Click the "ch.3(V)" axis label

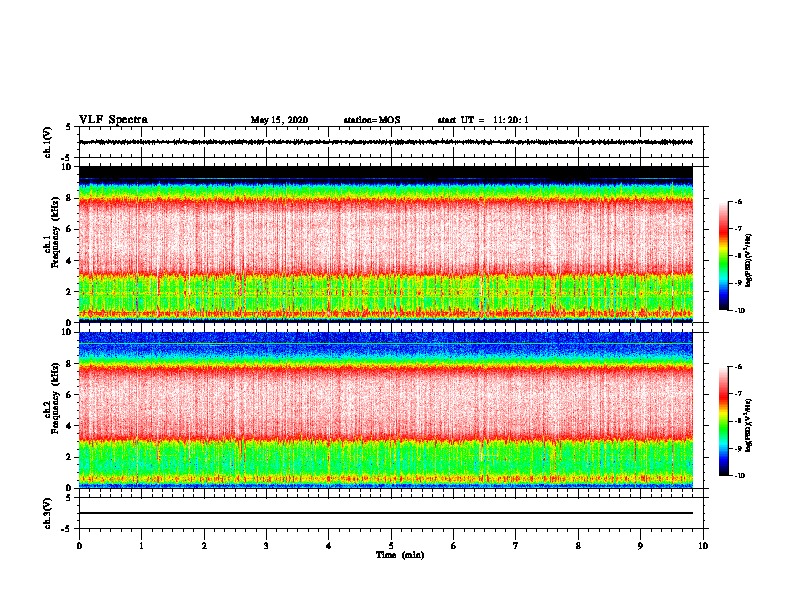click(x=47, y=513)
